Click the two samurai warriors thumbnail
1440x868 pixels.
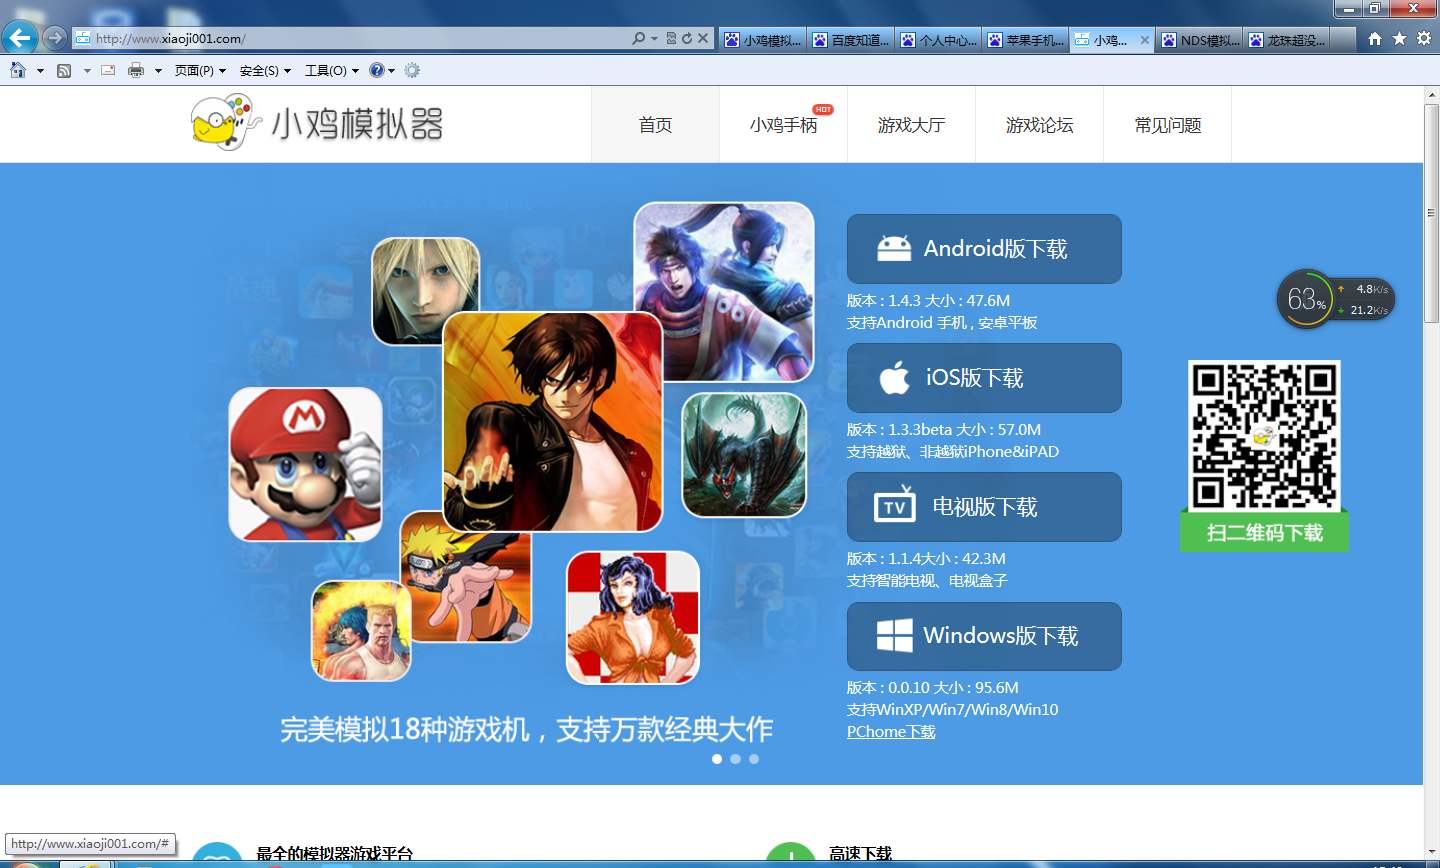[x=724, y=292]
